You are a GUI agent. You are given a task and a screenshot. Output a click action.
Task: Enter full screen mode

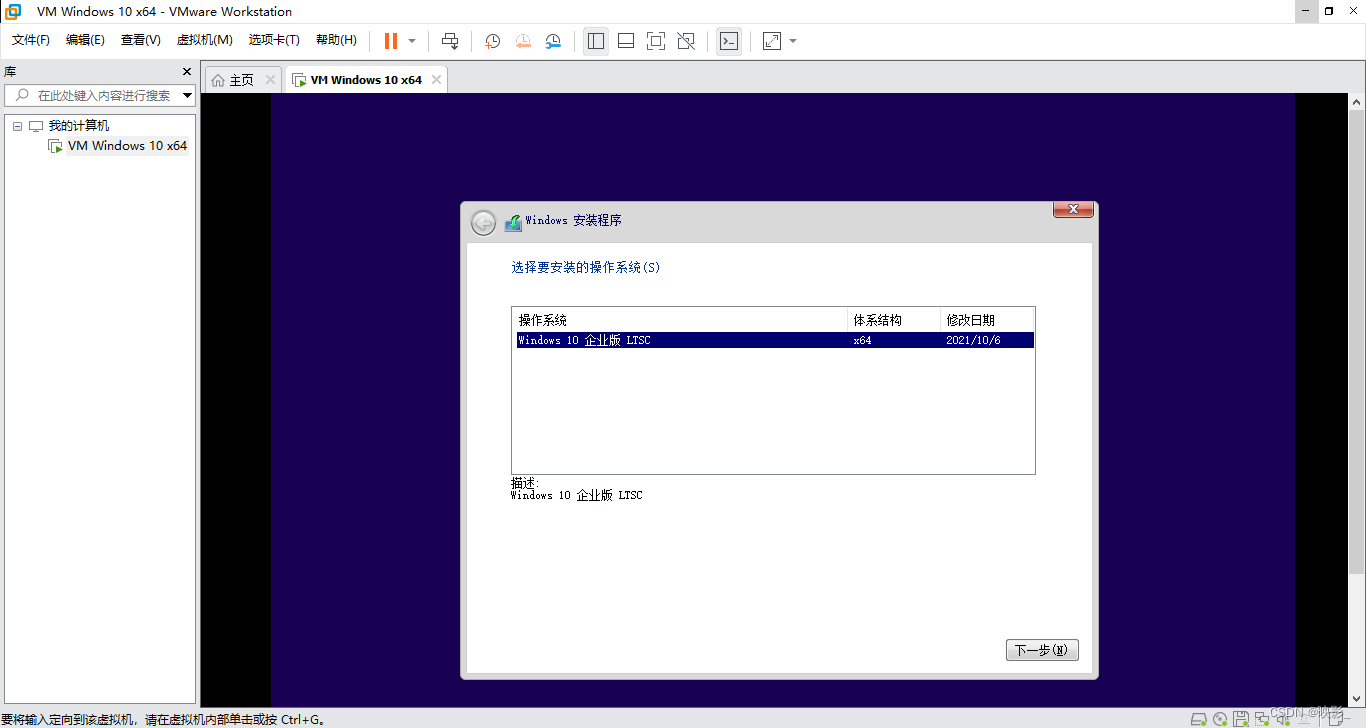pyautogui.click(x=656, y=41)
